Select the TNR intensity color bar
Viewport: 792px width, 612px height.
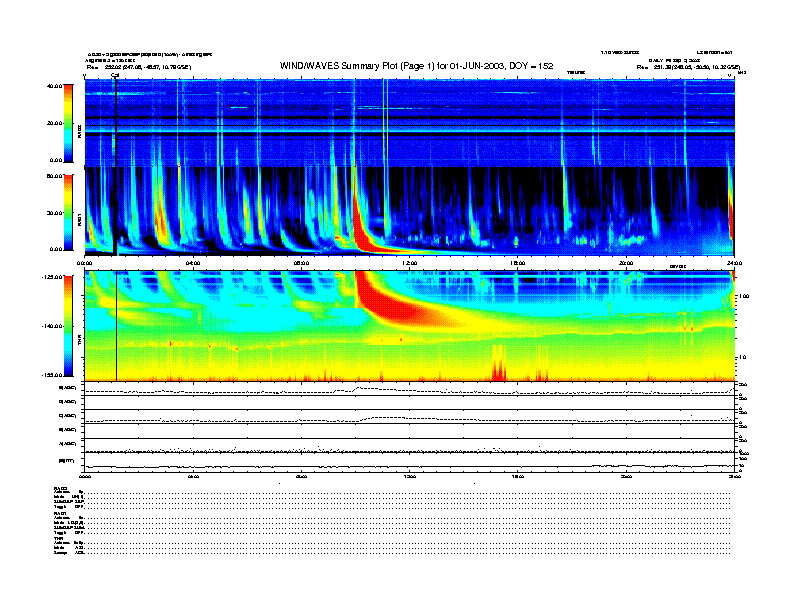68,326
